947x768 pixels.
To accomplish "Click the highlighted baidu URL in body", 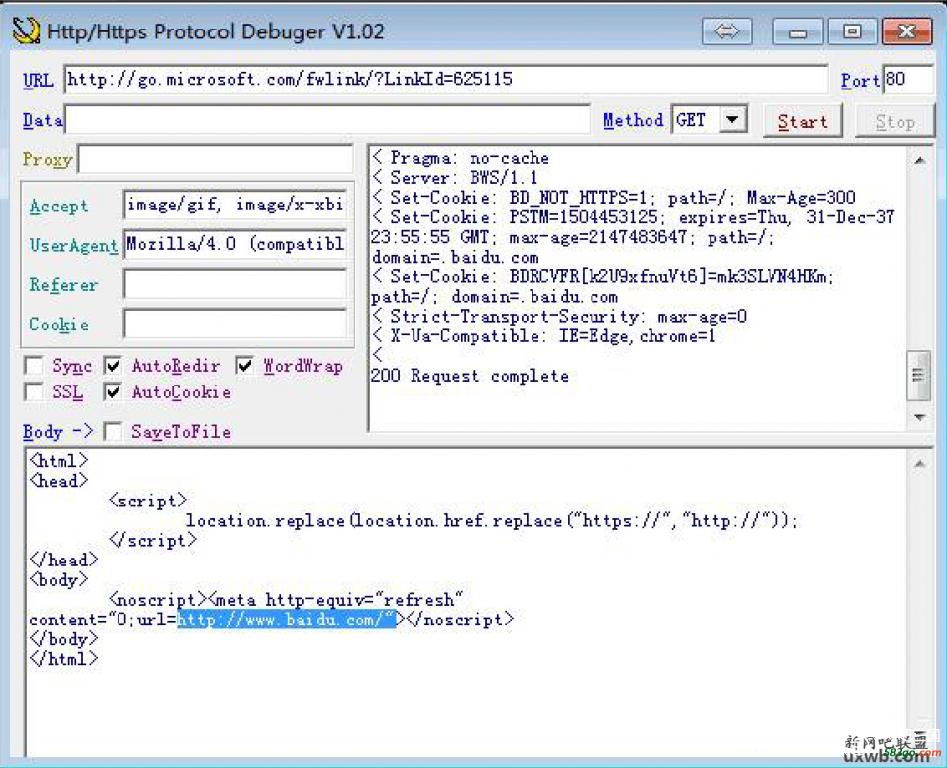I will coord(286,619).
